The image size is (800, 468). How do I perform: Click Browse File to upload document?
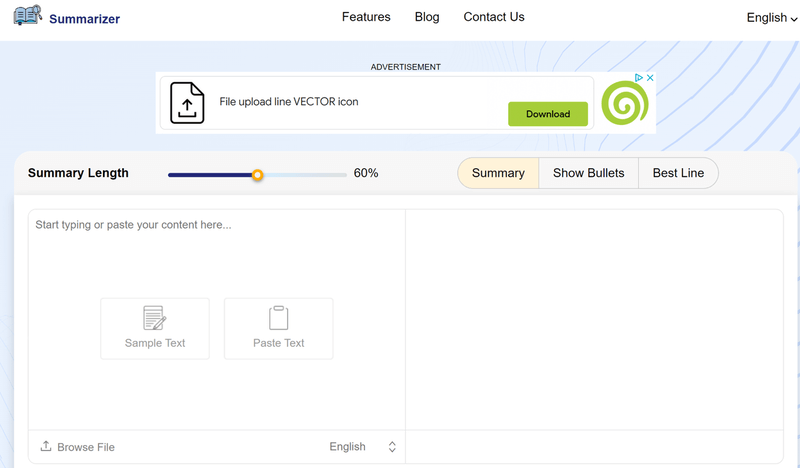86,447
